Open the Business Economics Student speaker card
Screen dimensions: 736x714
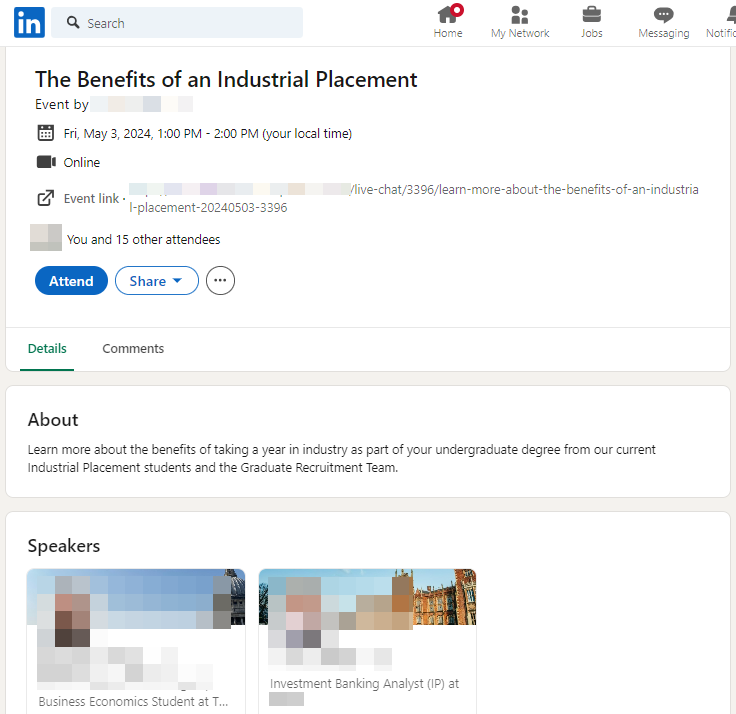[x=136, y=640]
